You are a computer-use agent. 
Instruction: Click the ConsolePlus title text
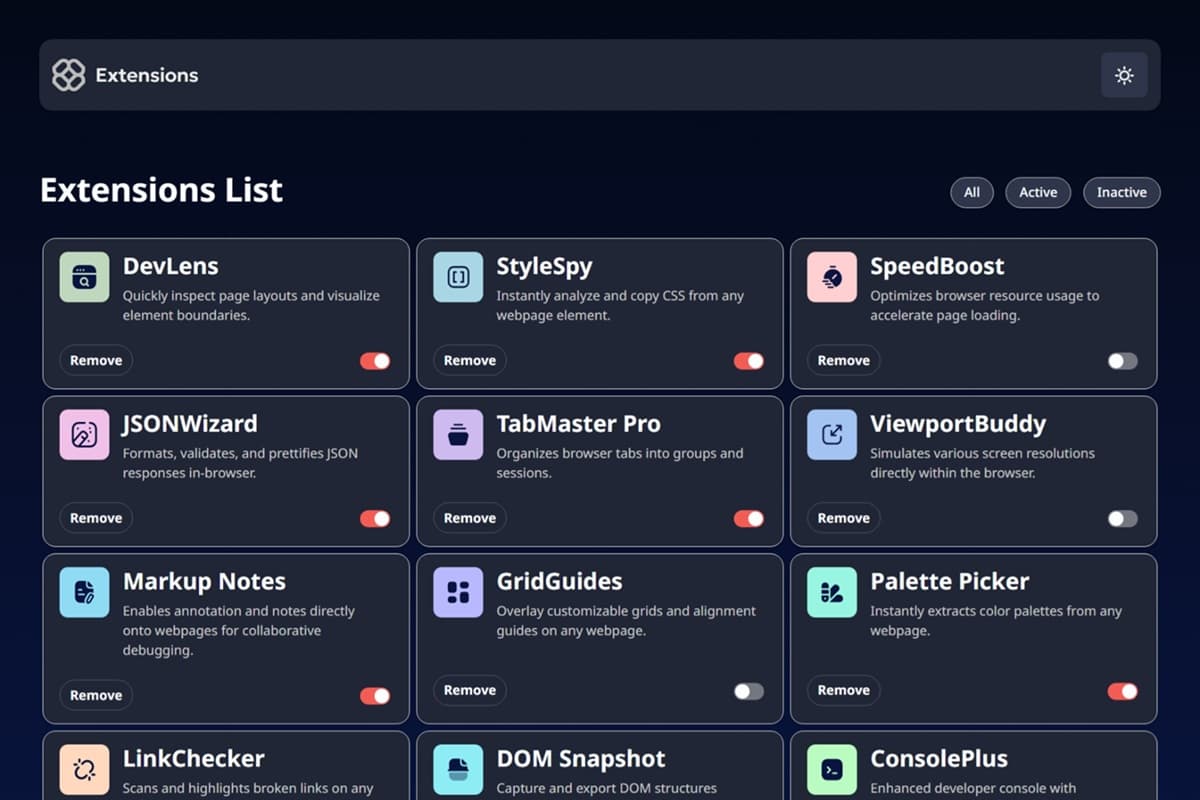tap(939, 759)
